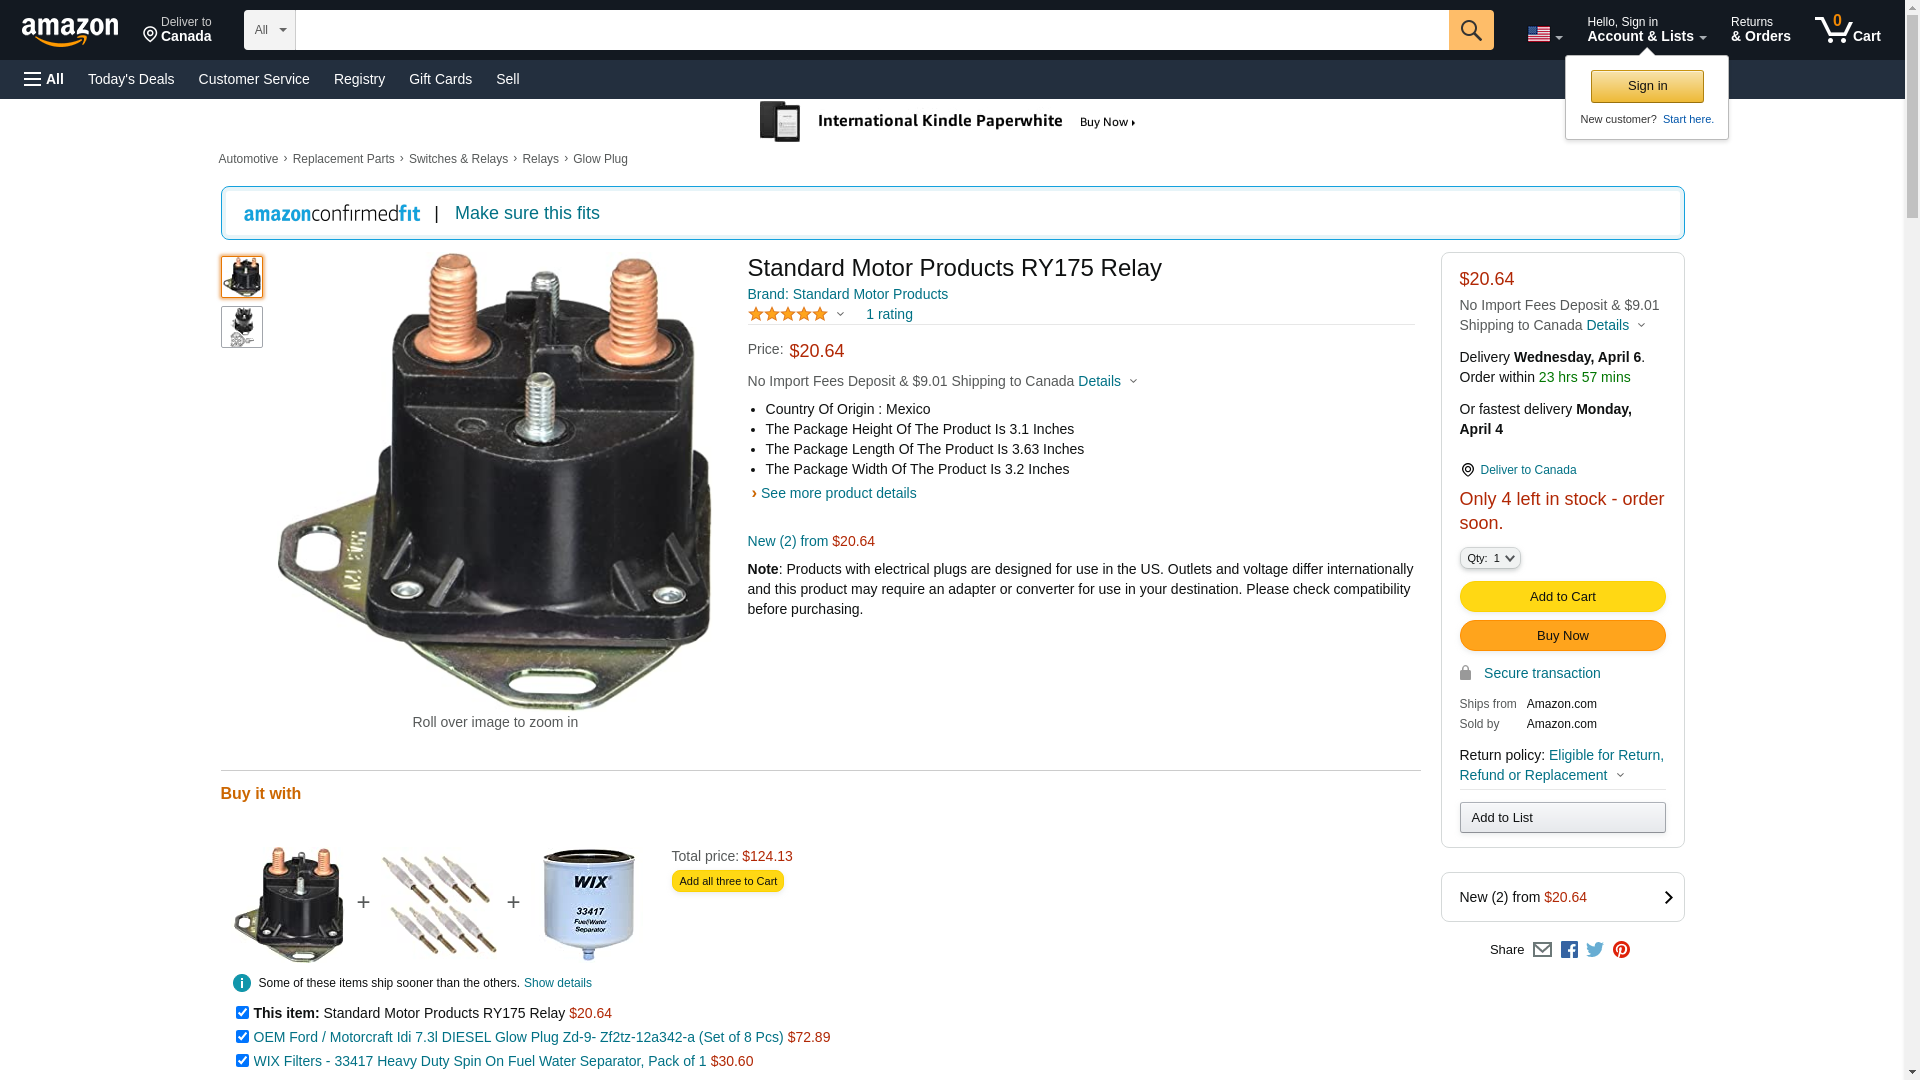The width and height of the screenshot is (1920, 1080).
Task: Open the shopping cart icon
Action: pos(1848,30)
